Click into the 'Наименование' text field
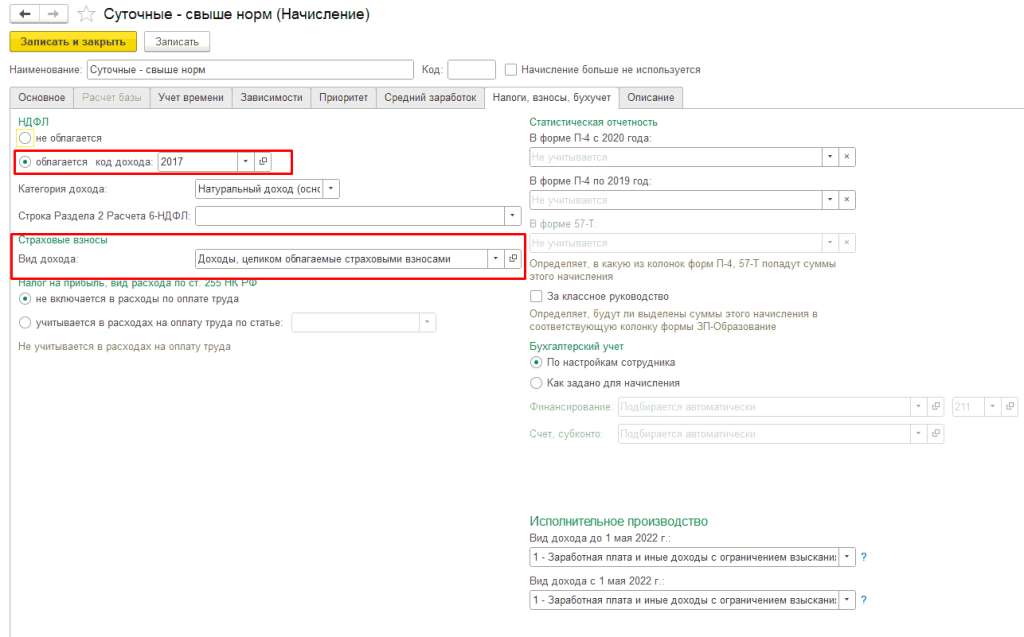Image resolution: width=1024 pixels, height=637 pixels. pyautogui.click(x=249, y=70)
